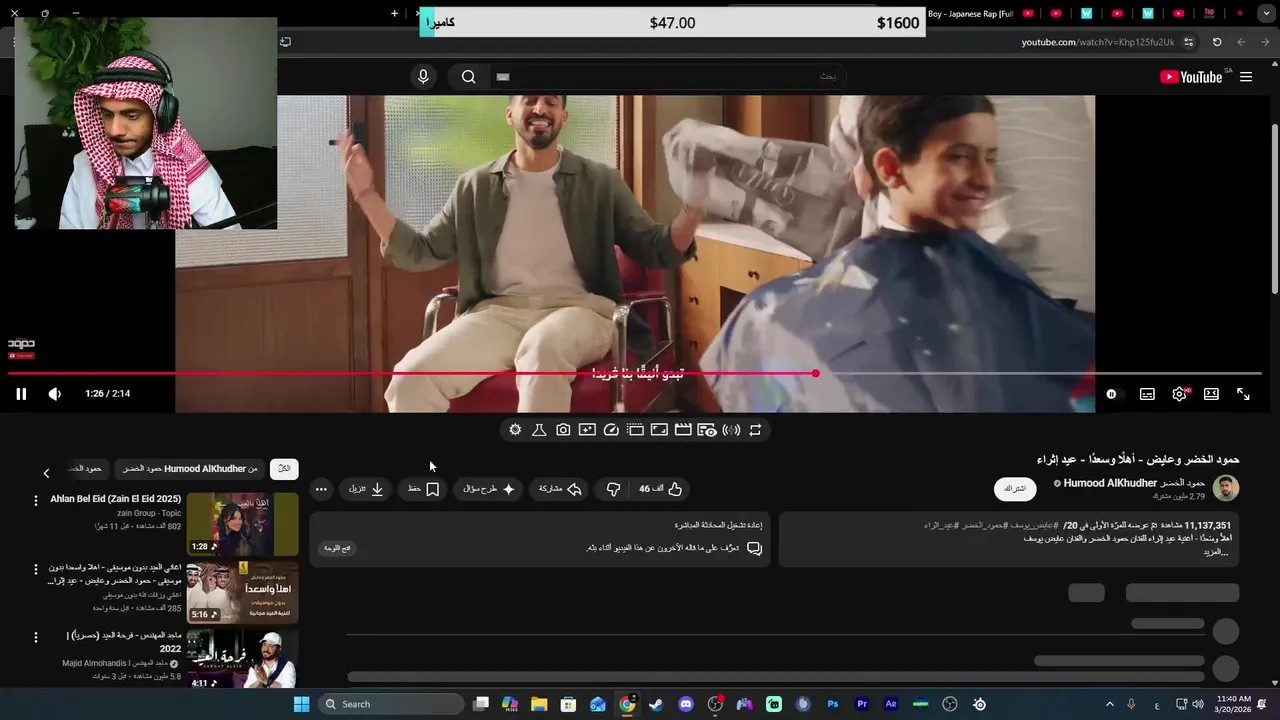Image resolution: width=1280 pixels, height=720 pixels.
Task: Save the video with حفظ button
Action: tap(423, 489)
